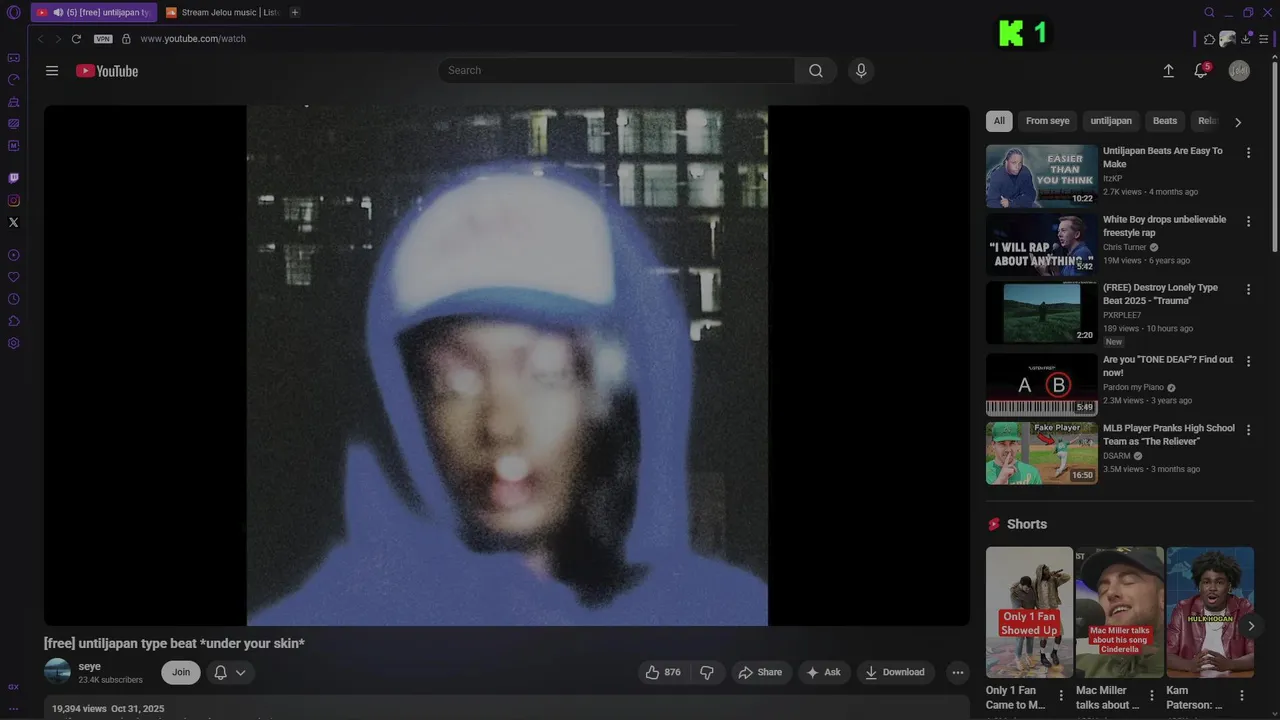Open the YouTube account avatar menu
The height and width of the screenshot is (720, 1280).
1239,71
